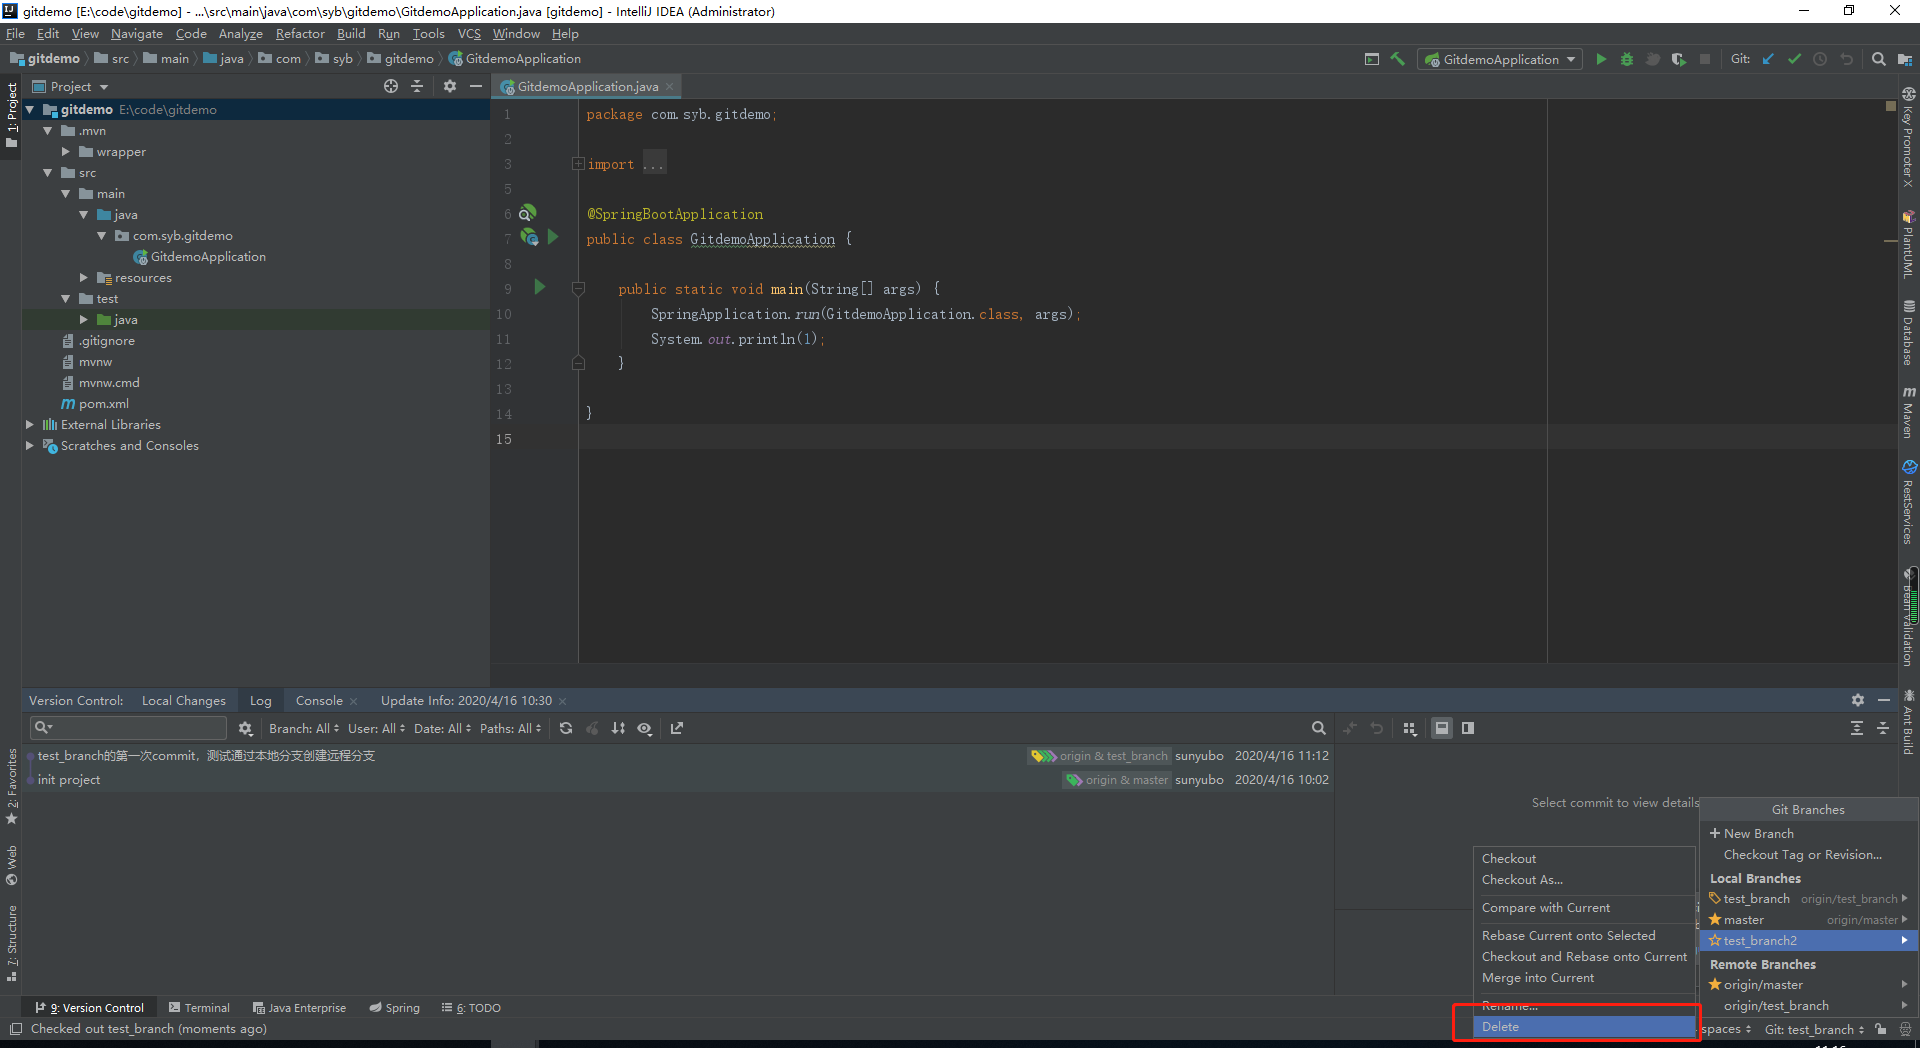The image size is (1920, 1048).
Task: Open the Database tool window
Action: pos(1909,333)
